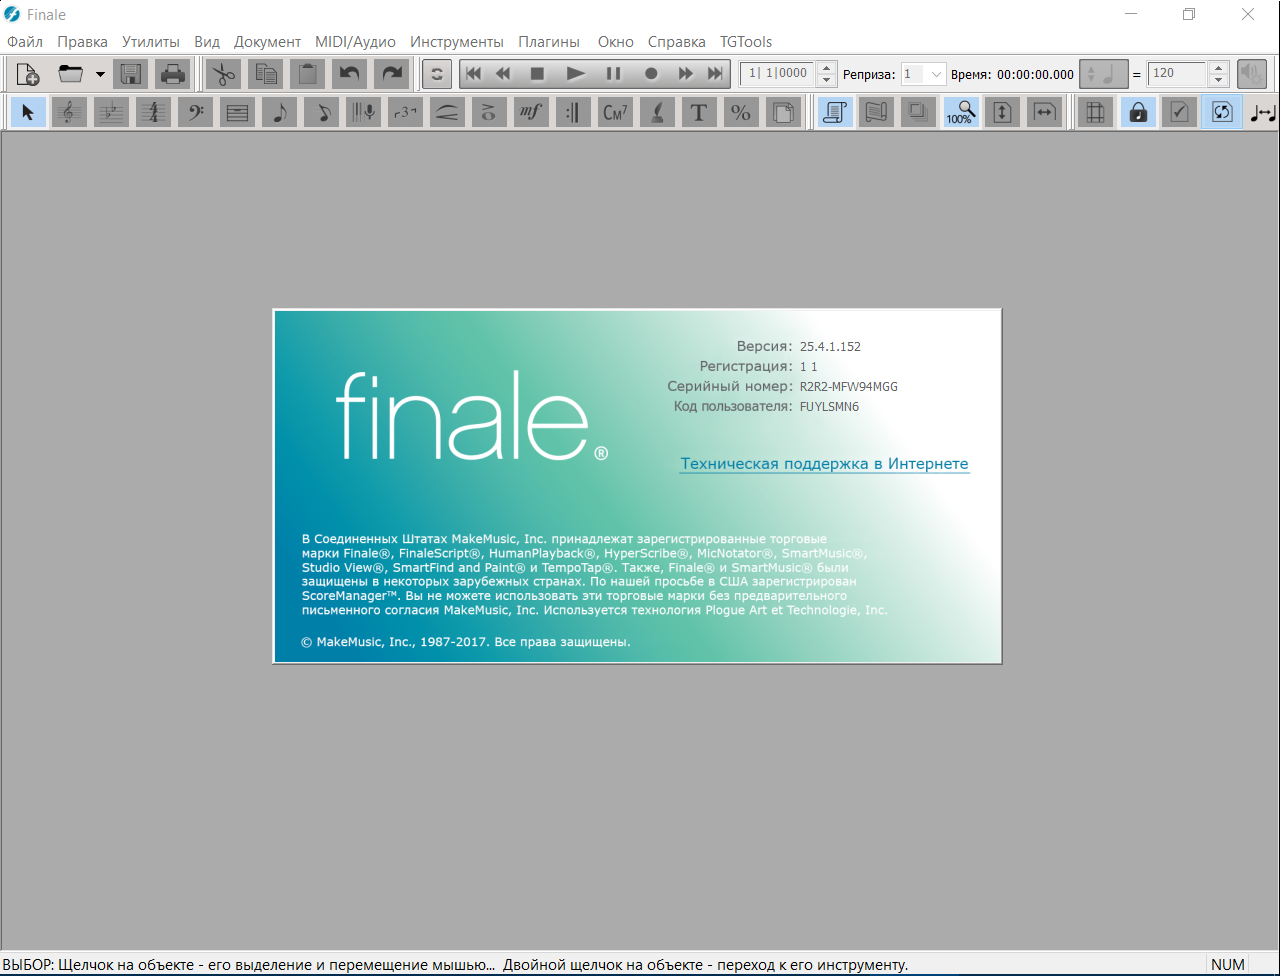Rewind to the beginning
Screen dimensions: 1280x976
pos(474,73)
